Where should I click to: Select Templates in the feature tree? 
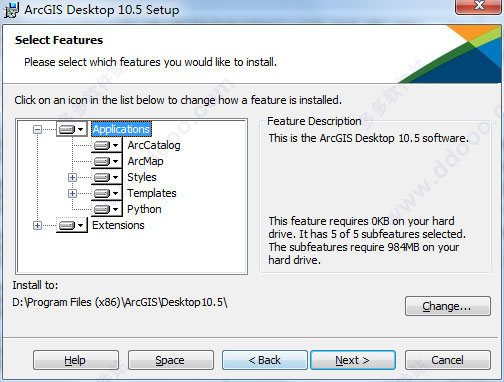152,193
